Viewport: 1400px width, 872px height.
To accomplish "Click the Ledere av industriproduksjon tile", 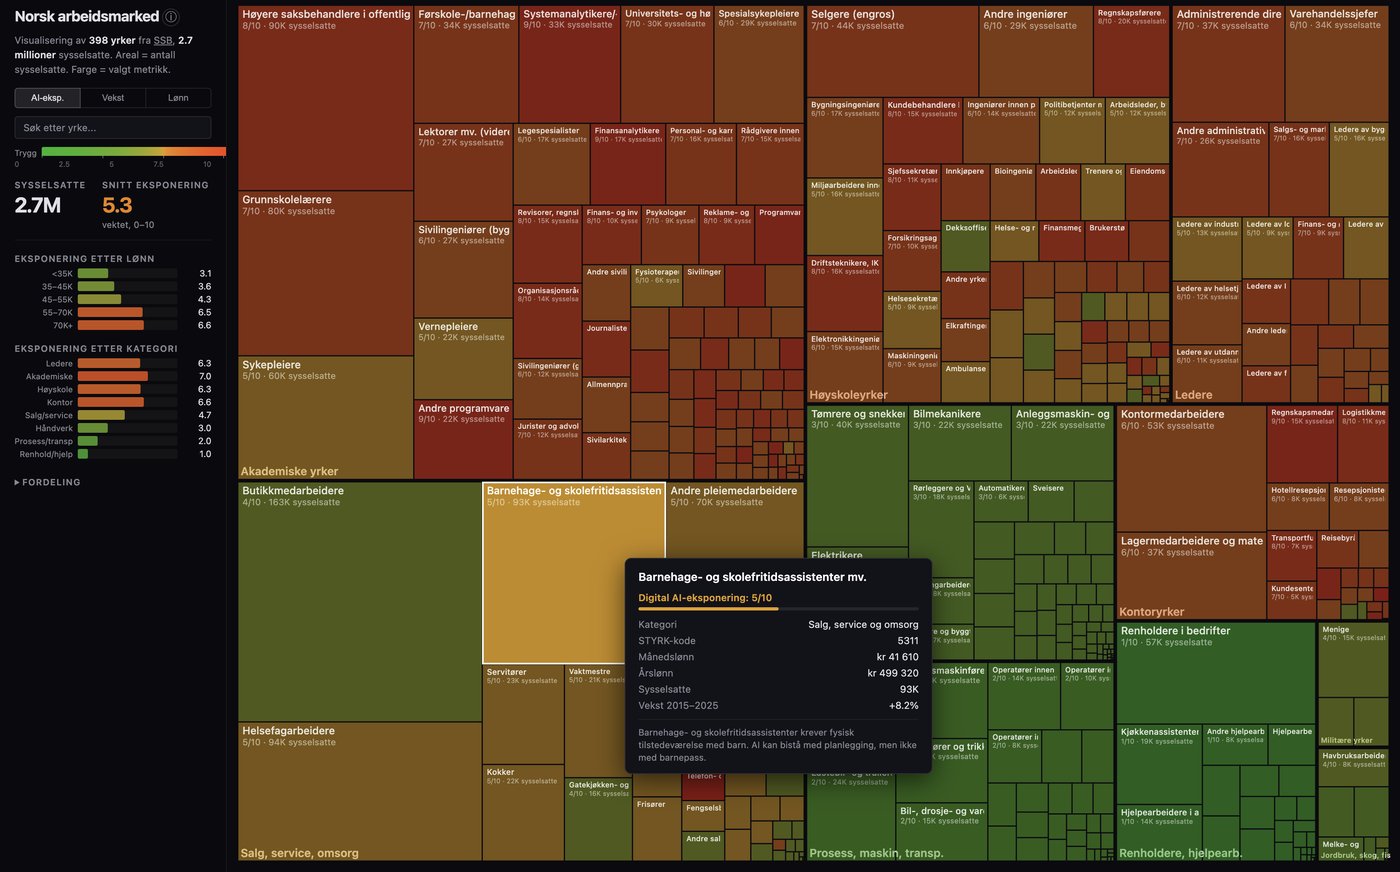I will click(x=1206, y=249).
